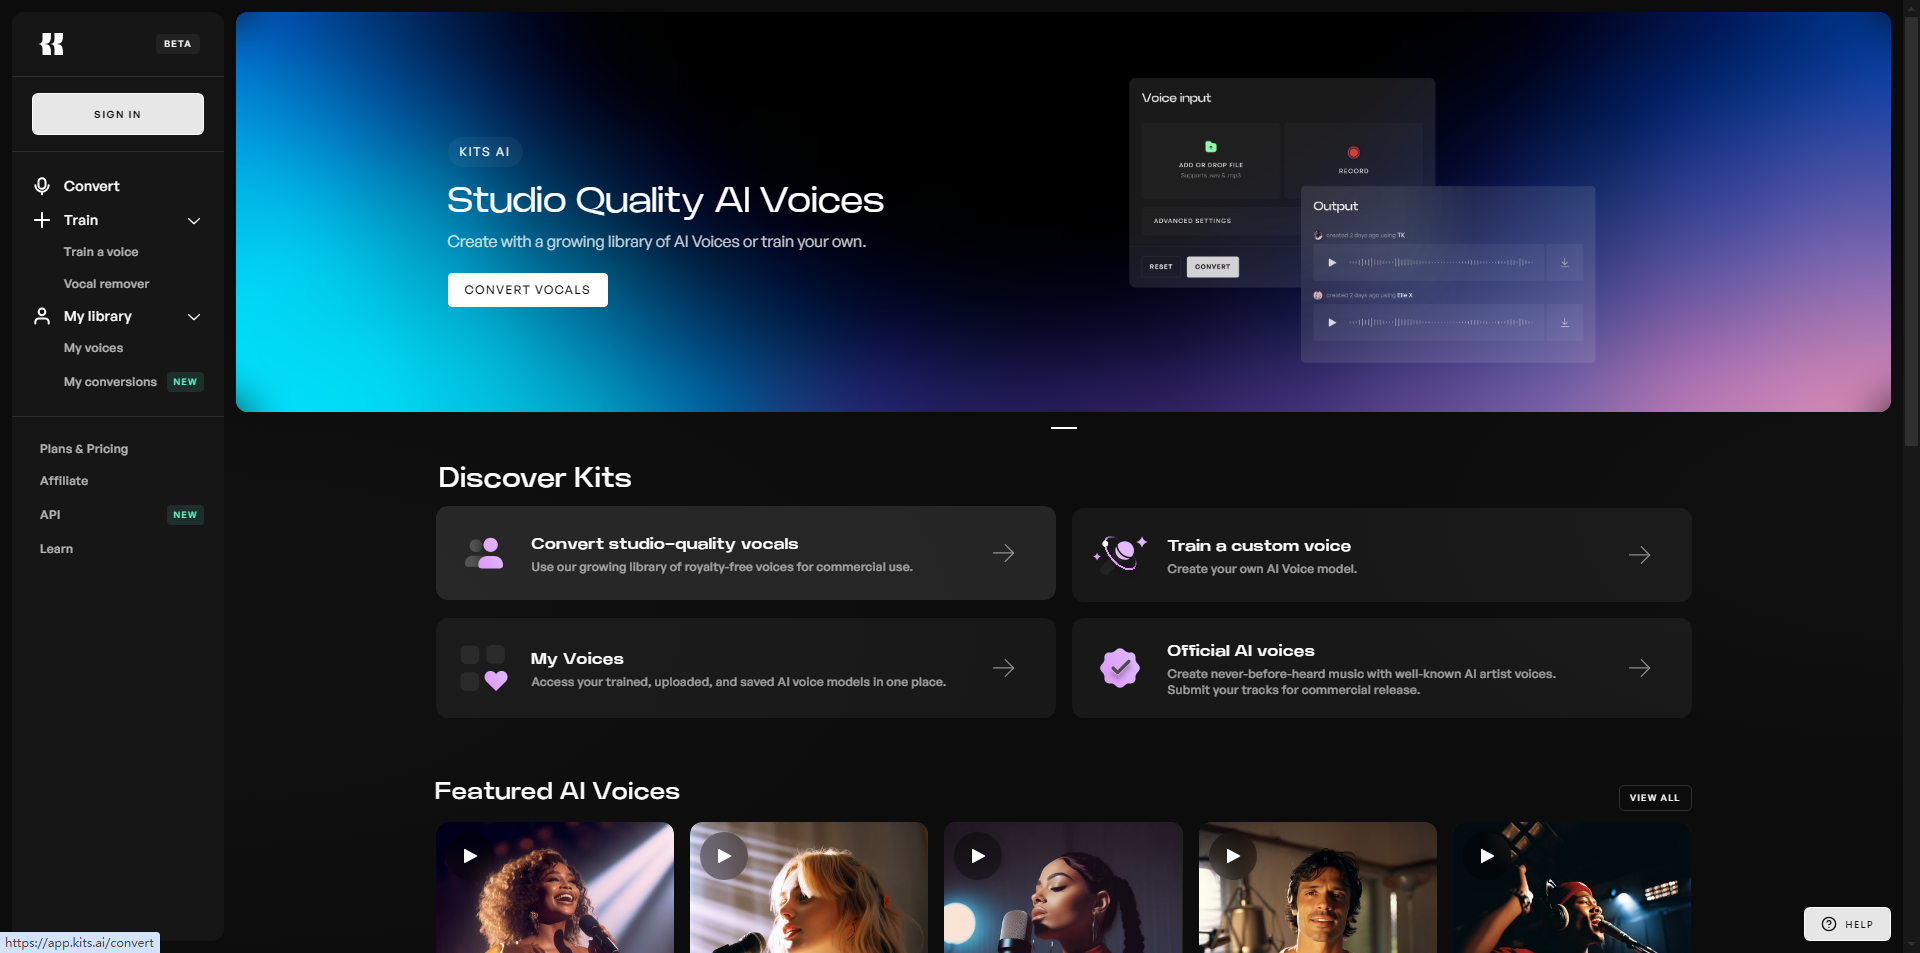
Task: Click the verified badge icon on Official AI voices
Action: tap(1120, 668)
